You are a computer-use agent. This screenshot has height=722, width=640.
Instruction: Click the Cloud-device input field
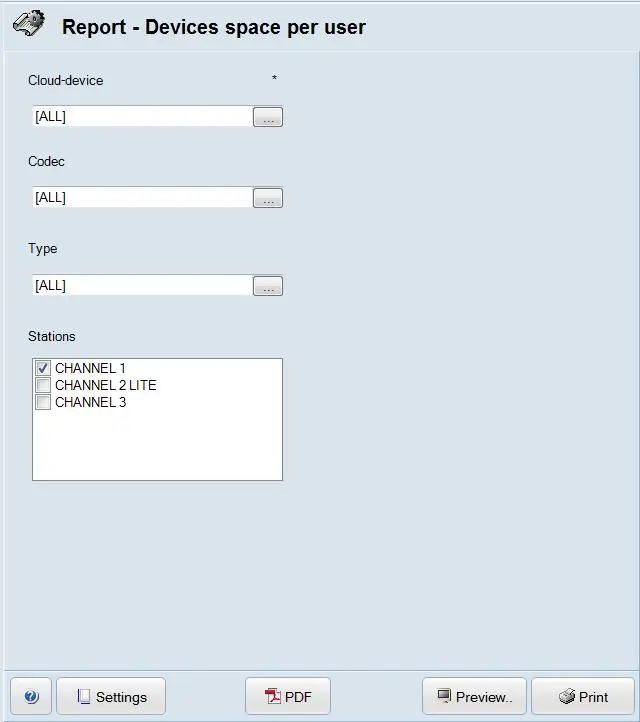click(x=141, y=117)
